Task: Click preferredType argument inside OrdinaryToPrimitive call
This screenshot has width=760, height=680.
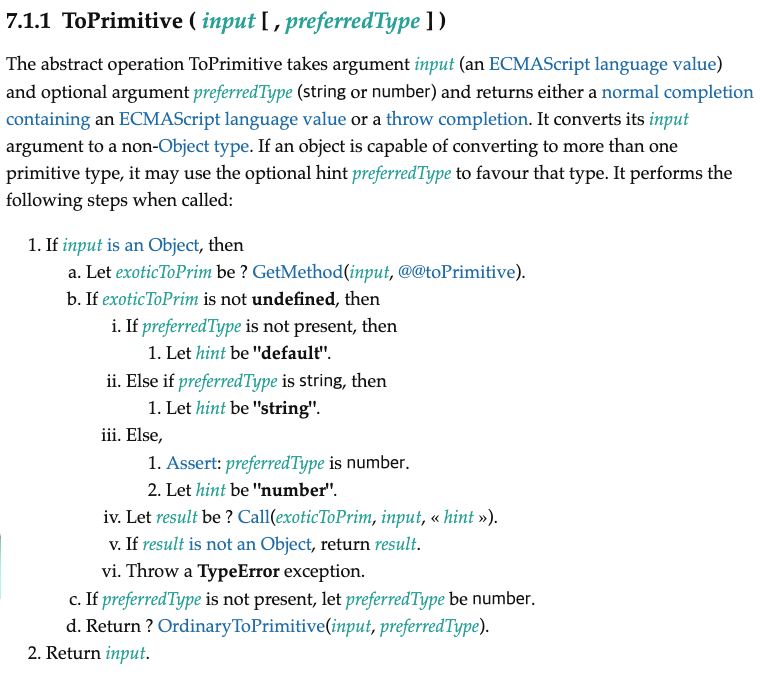Action: point(427,627)
